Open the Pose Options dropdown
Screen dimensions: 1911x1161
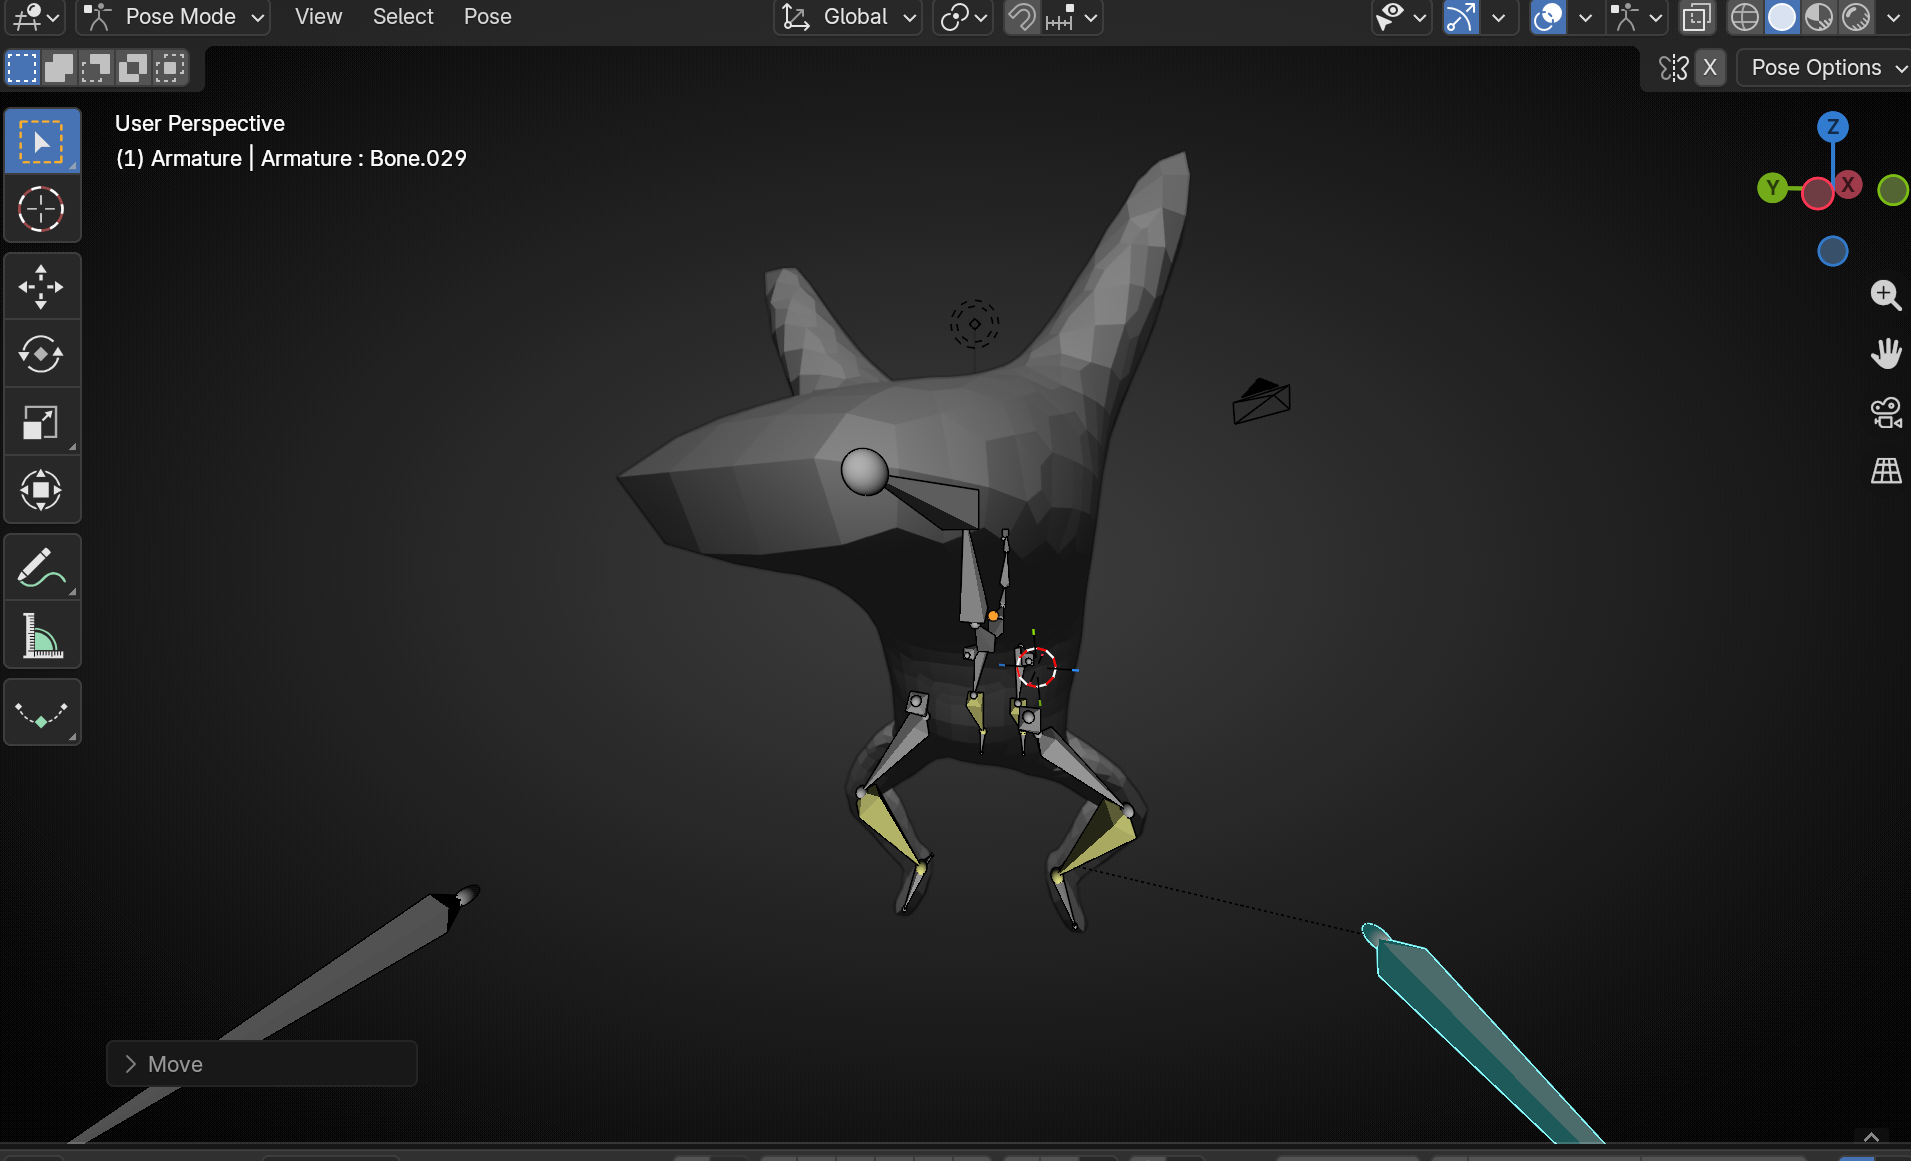[1823, 68]
